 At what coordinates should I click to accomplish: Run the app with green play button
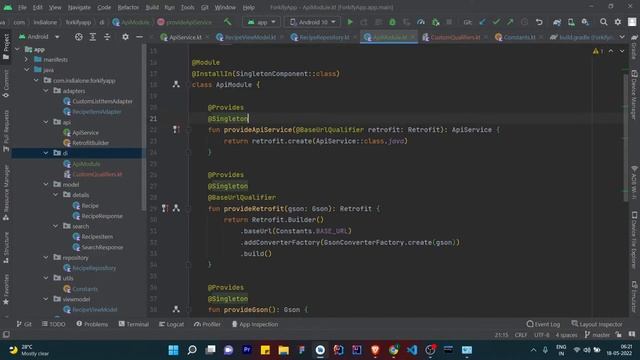click(350, 22)
